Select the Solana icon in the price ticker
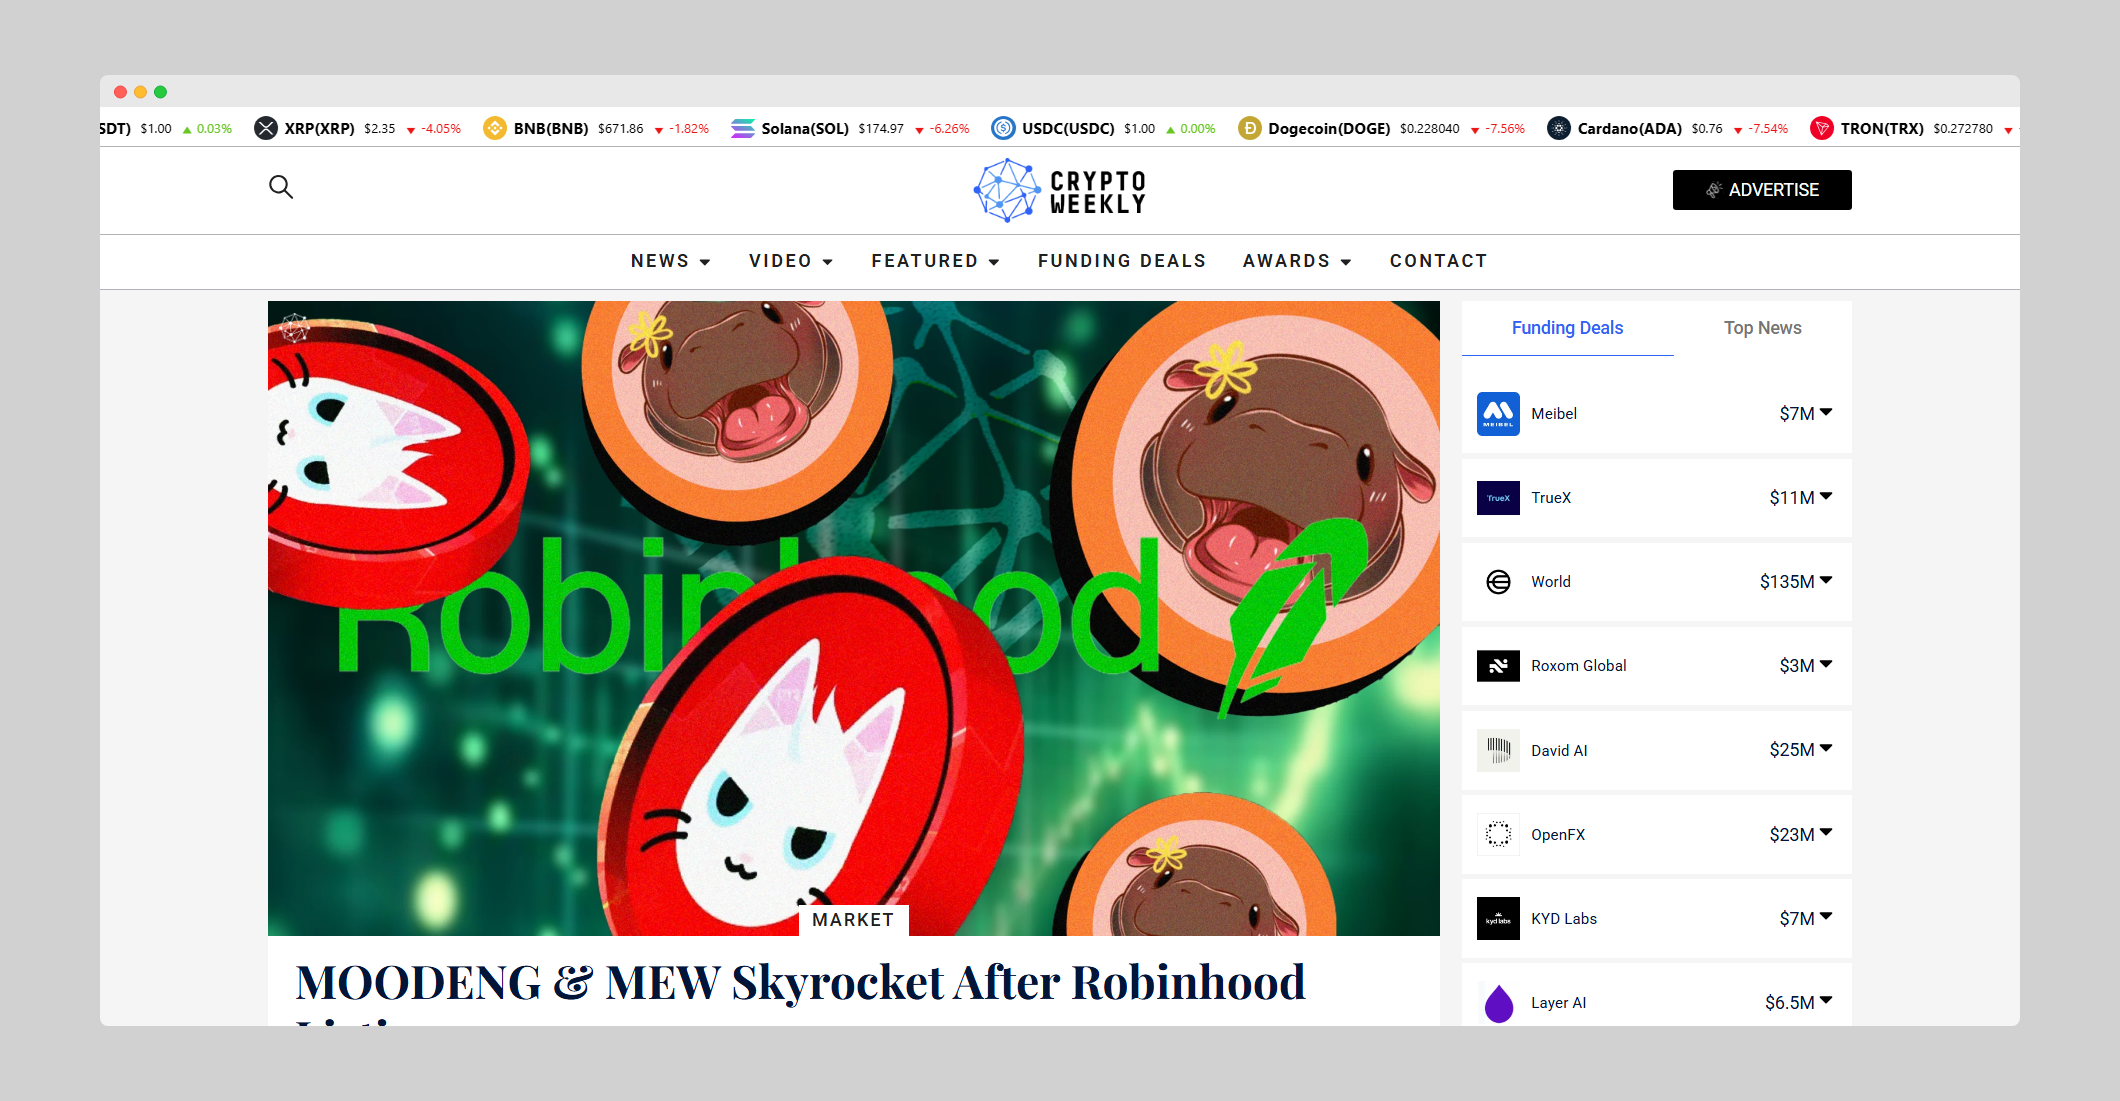 click(742, 128)
